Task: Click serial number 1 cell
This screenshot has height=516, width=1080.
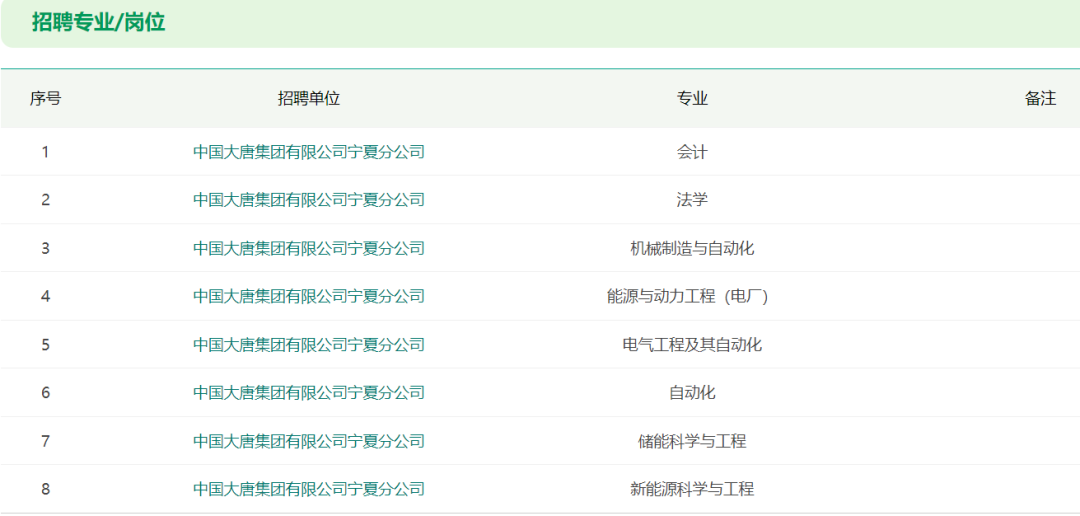Action: (45, 152)
